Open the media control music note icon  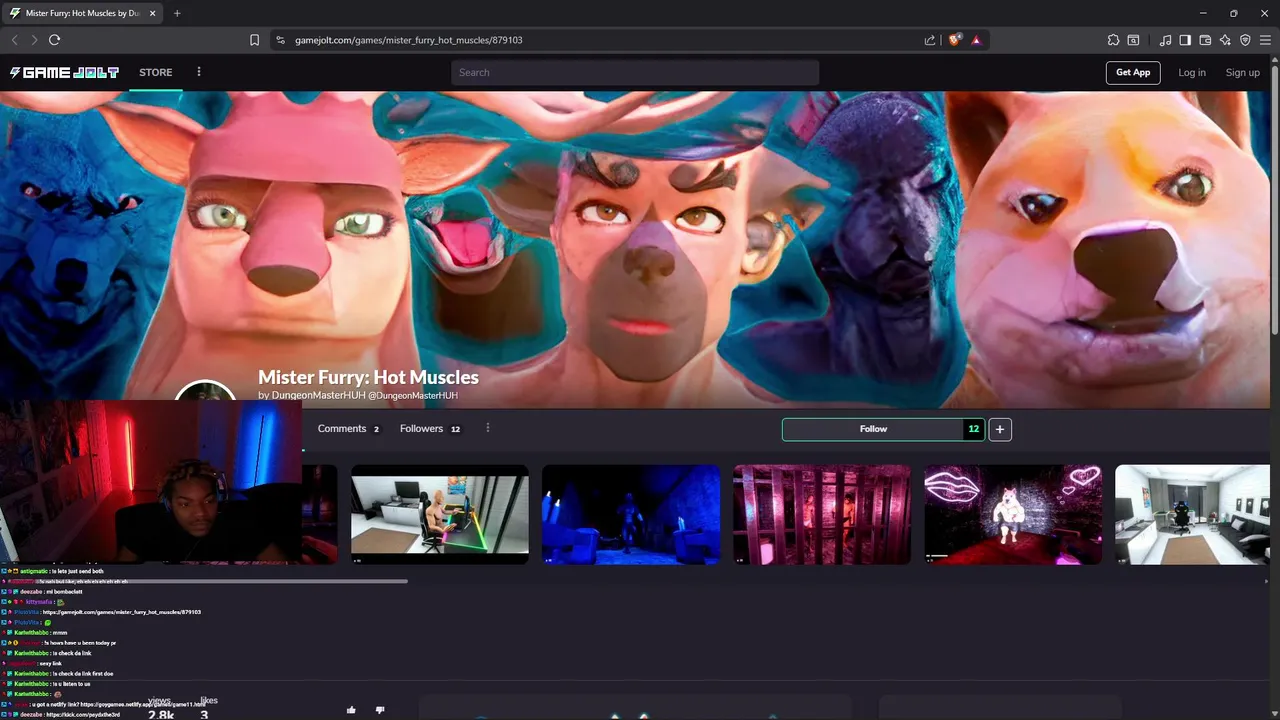click(x=1165, y=40)
